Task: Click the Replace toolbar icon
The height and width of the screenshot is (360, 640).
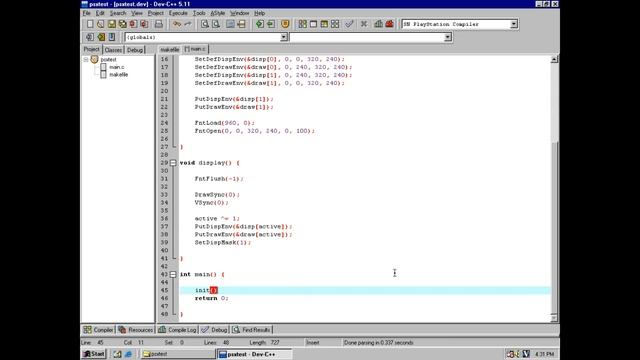Action: pos(216,24)
